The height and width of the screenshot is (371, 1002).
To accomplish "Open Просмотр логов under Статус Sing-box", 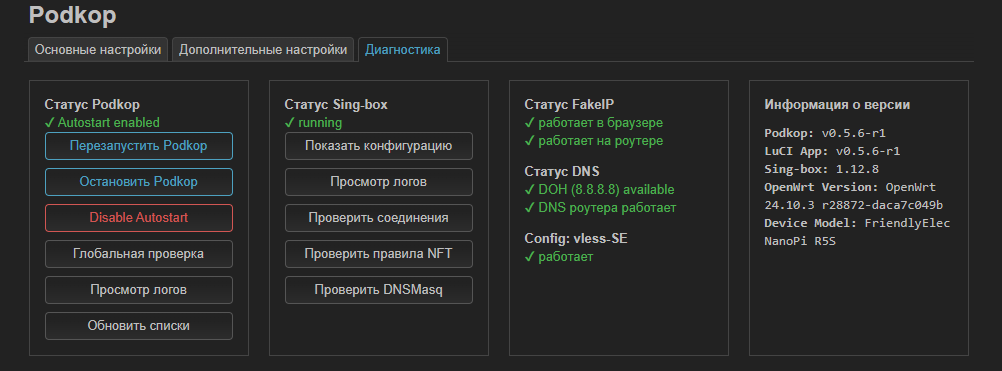I will 379,181.
